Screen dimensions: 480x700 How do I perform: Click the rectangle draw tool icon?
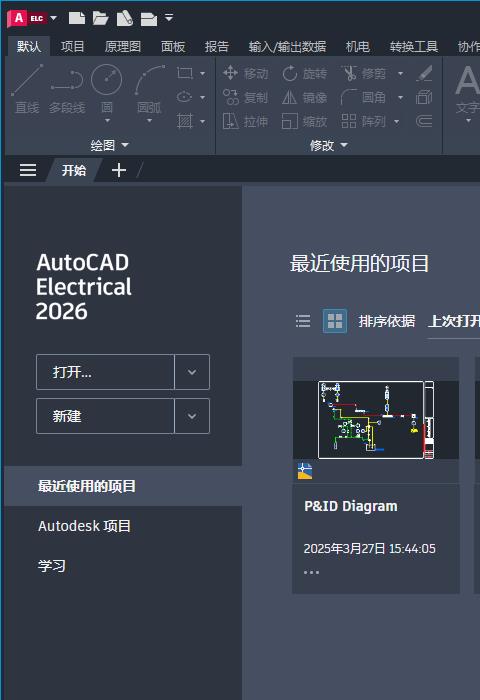pyautogui.click(x=185, y=73)
